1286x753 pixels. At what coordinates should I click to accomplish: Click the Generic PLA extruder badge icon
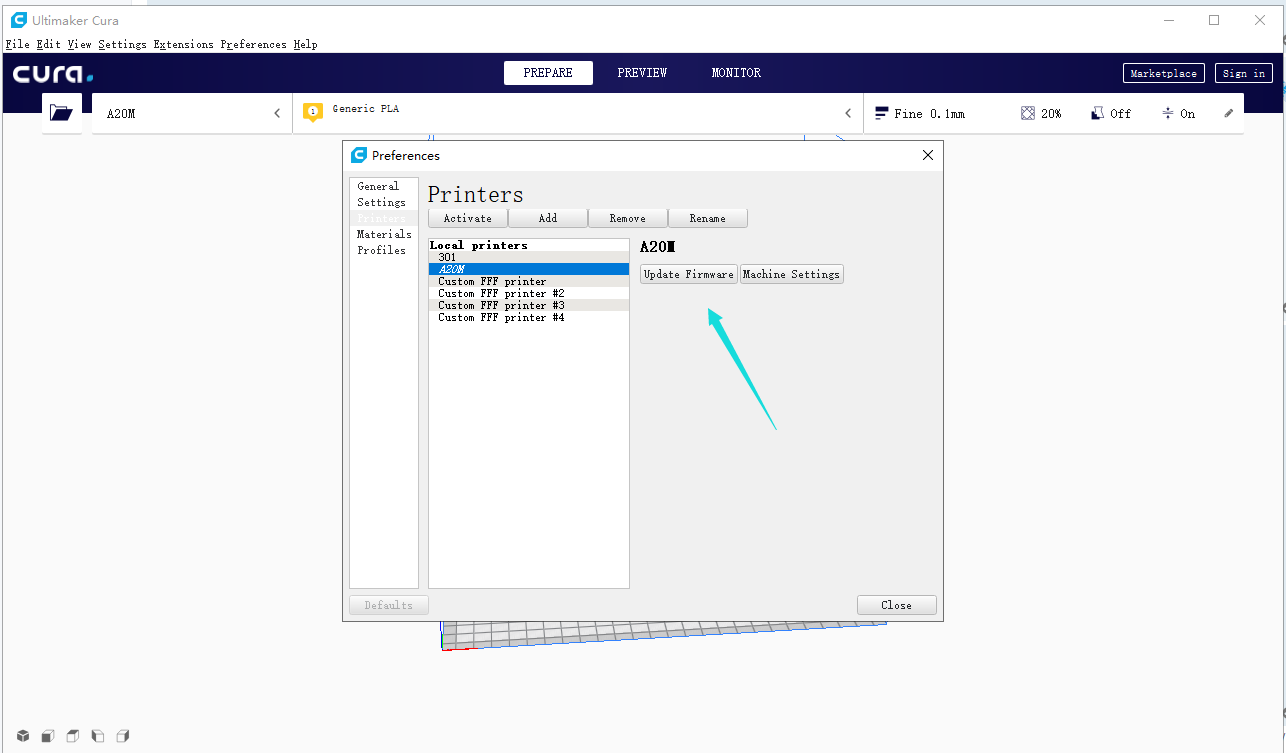point(313,112)
